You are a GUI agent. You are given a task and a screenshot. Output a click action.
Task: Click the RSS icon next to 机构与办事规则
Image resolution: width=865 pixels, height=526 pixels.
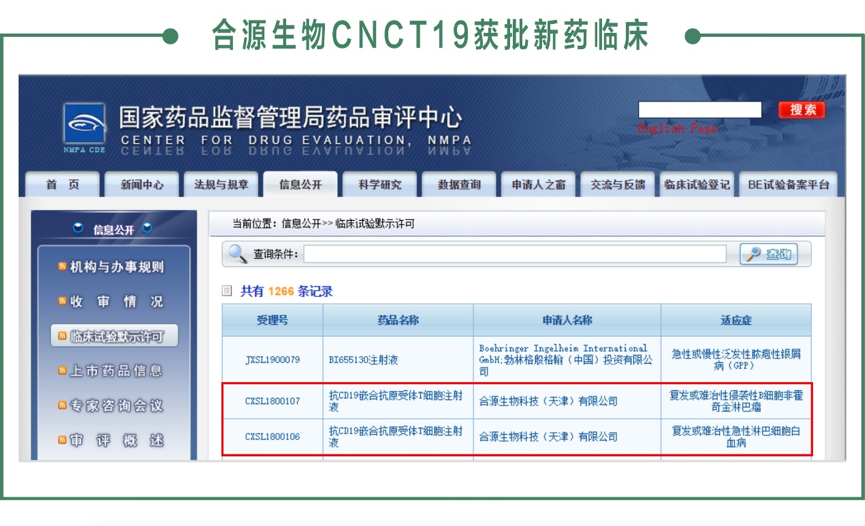pyautogui.click(x=62, y=267)
